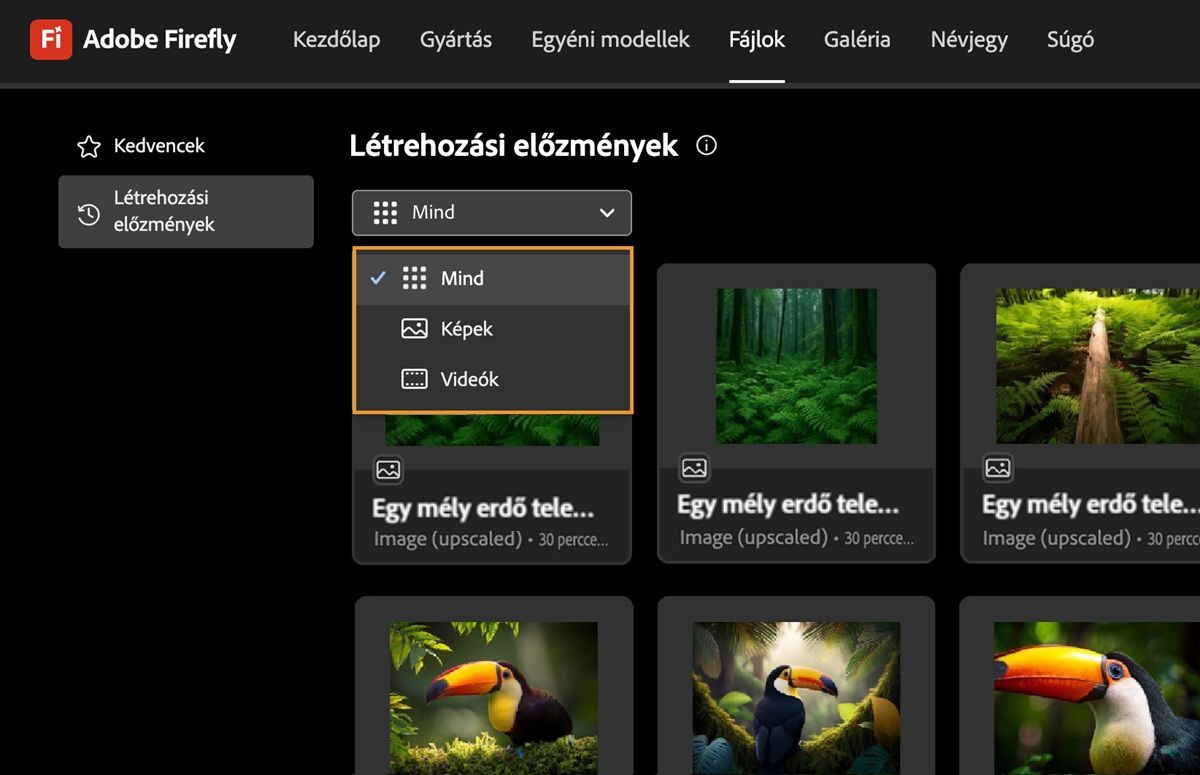Viewport: 1200px width, 775px height.
Task: Switch to the Galéria tab
Action: coord(857,40)
